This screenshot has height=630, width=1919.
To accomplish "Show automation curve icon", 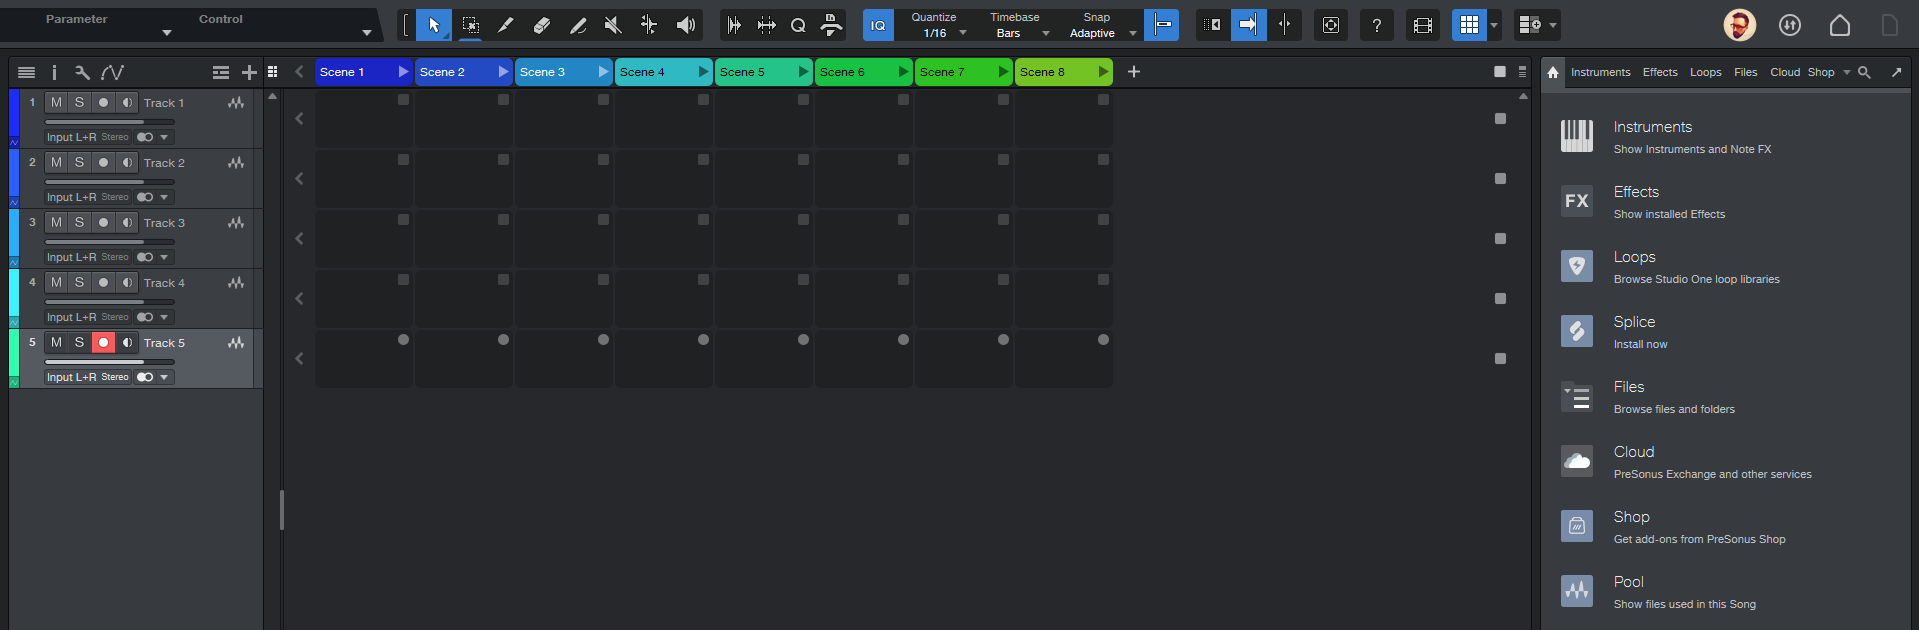I will [x=112, y=72].
